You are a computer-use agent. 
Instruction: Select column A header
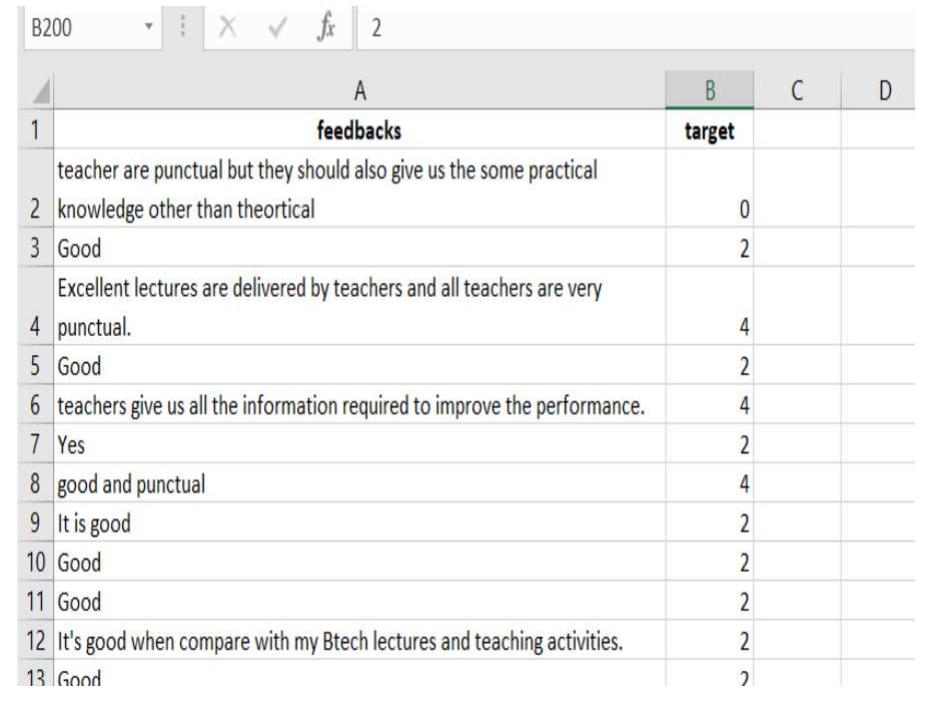point(360,91)
